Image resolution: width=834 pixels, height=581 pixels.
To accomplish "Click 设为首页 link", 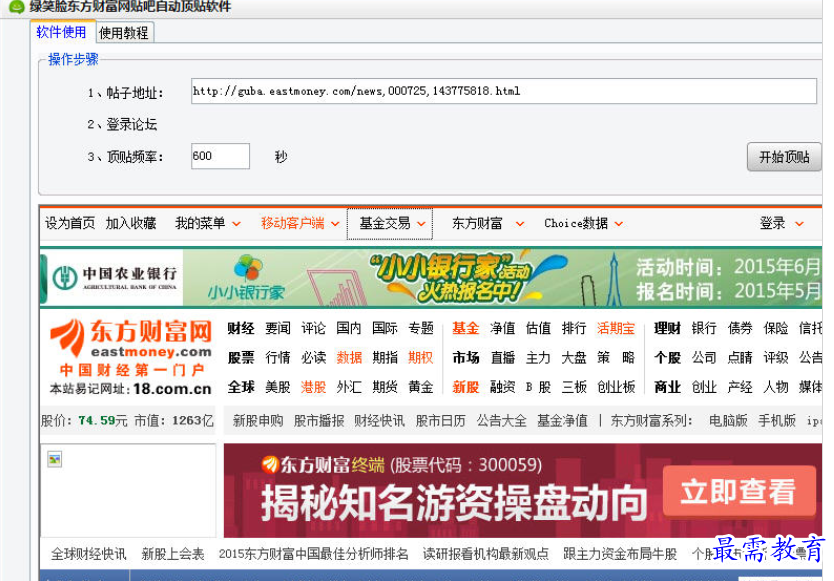I will (70, 223).
